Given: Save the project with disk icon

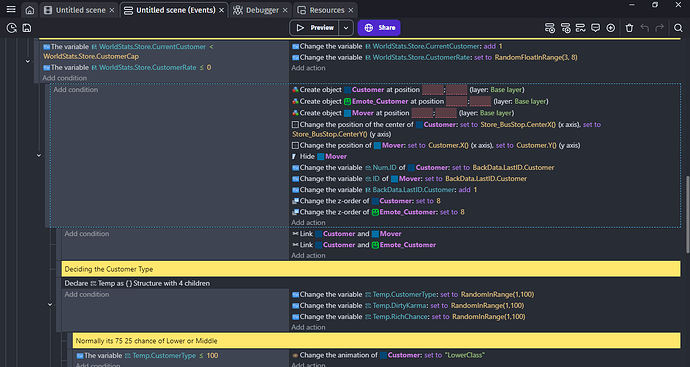Looking at the screenshot, I should [x=27, y=28].
